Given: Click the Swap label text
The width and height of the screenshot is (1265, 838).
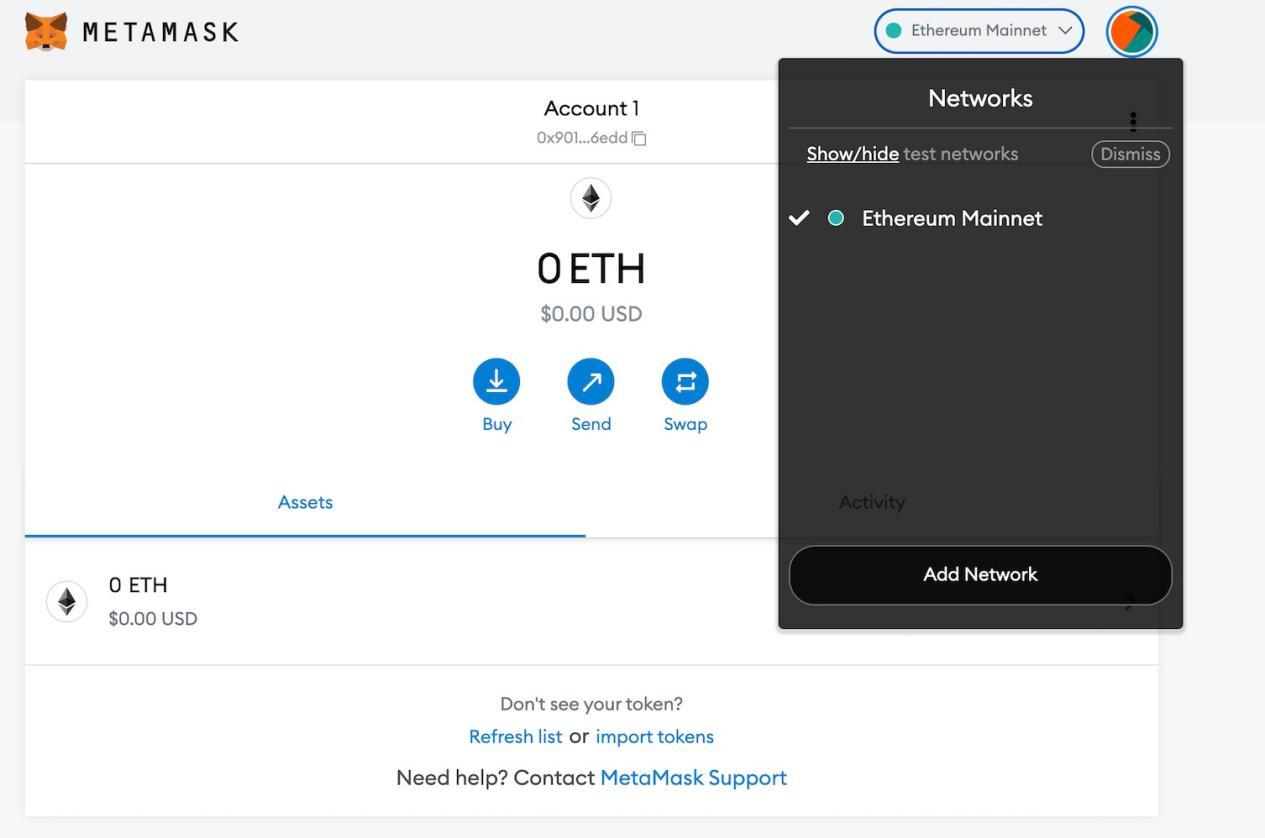Looking at the screenshot, I should (685, 424).
